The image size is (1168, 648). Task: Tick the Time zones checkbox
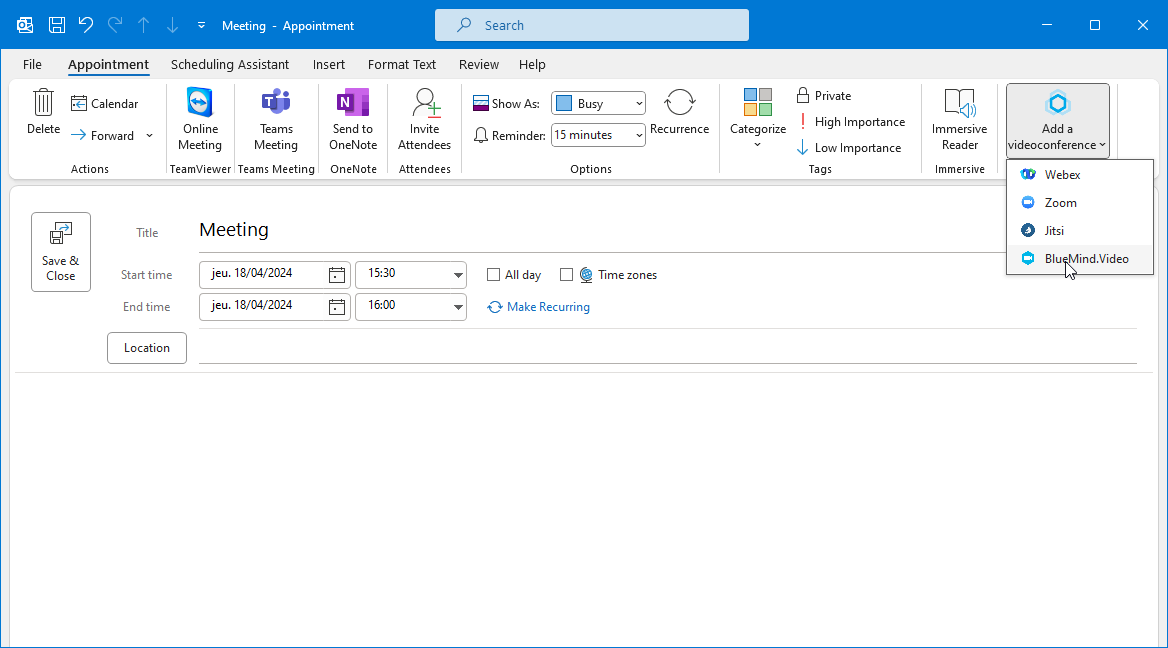(x=566, y=275)
